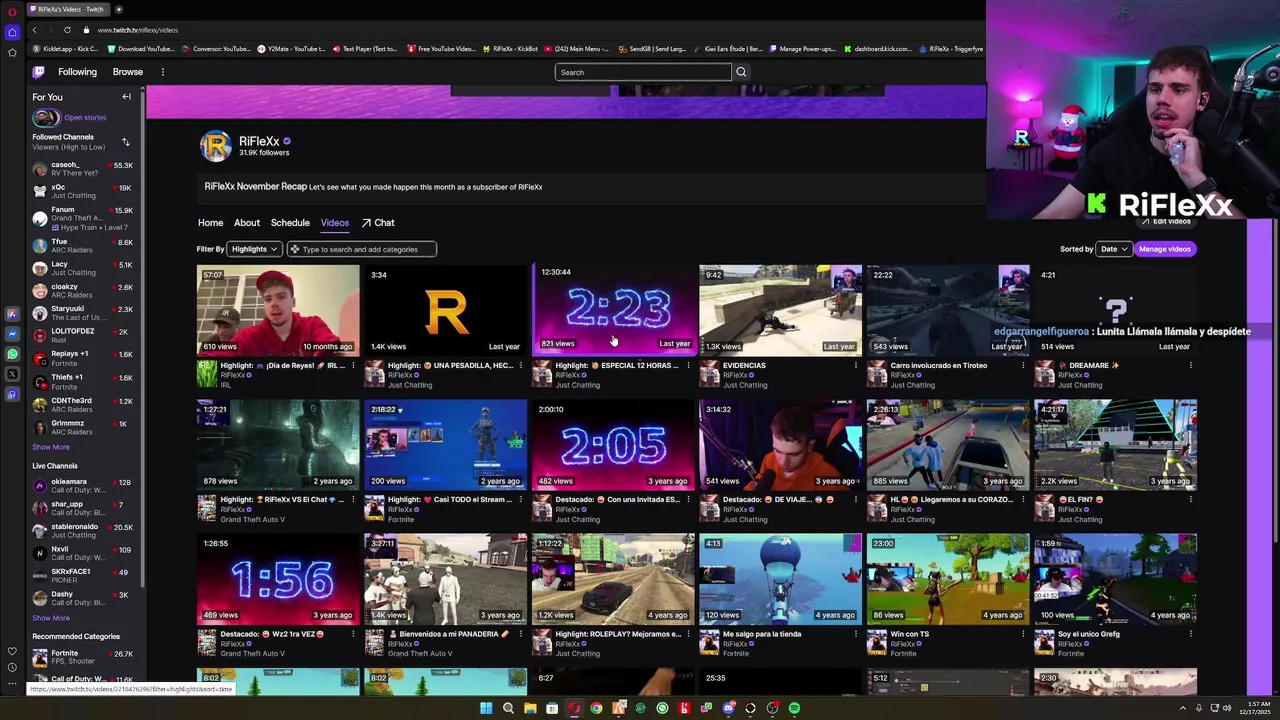This screenshot has height=720, width=1280.
Task: Open File Explorer from the taskbar
Action: point(530,708)
